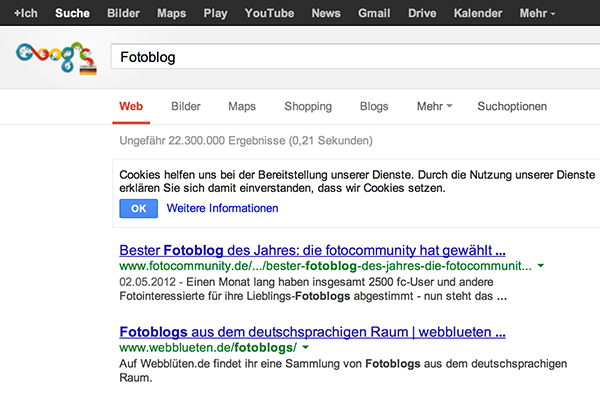Click the Fotoblog search input field
Viewport: 600px width, 400px height.
coord(355,57)
